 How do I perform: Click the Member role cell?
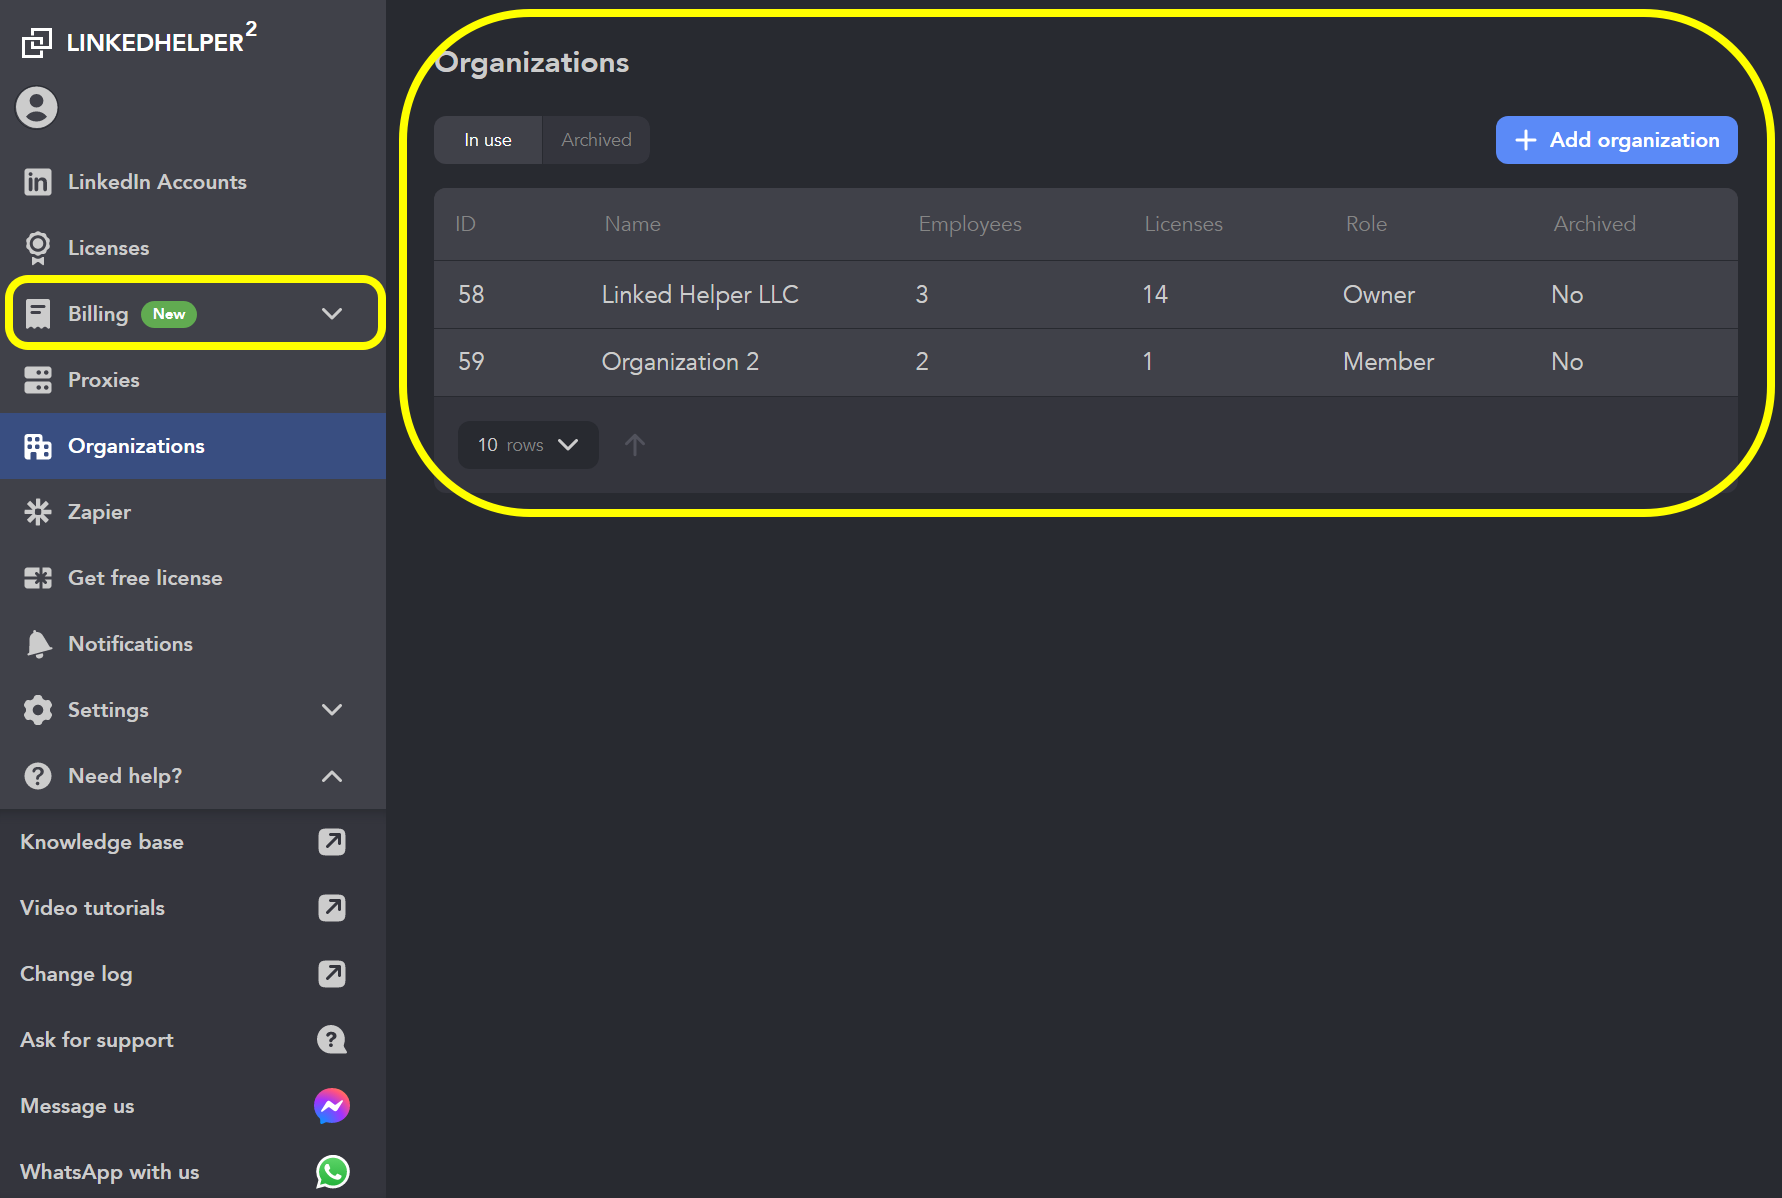tap(1388, 362)
